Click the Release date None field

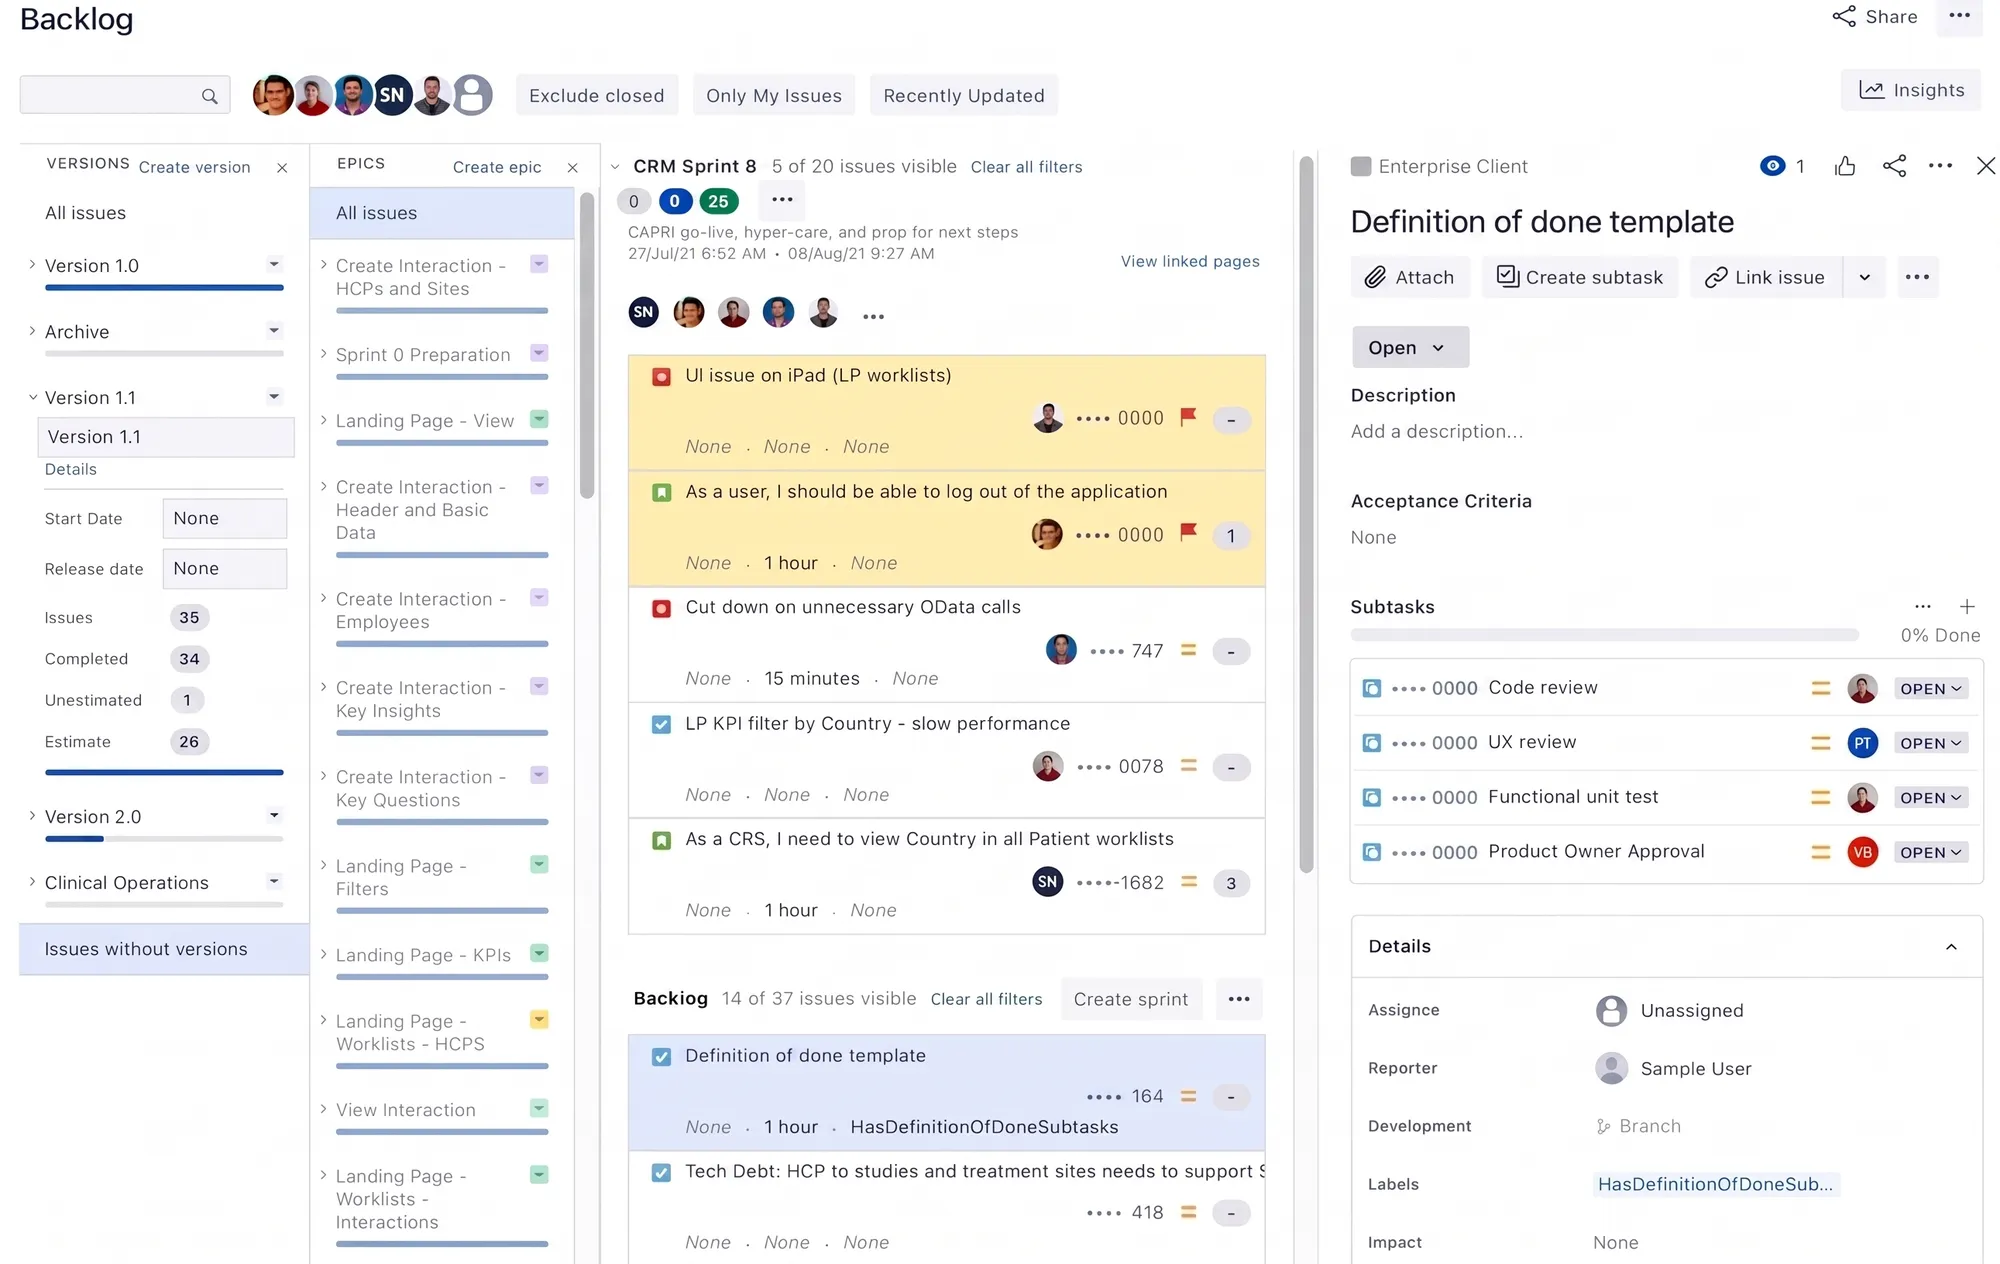(225, 568)
